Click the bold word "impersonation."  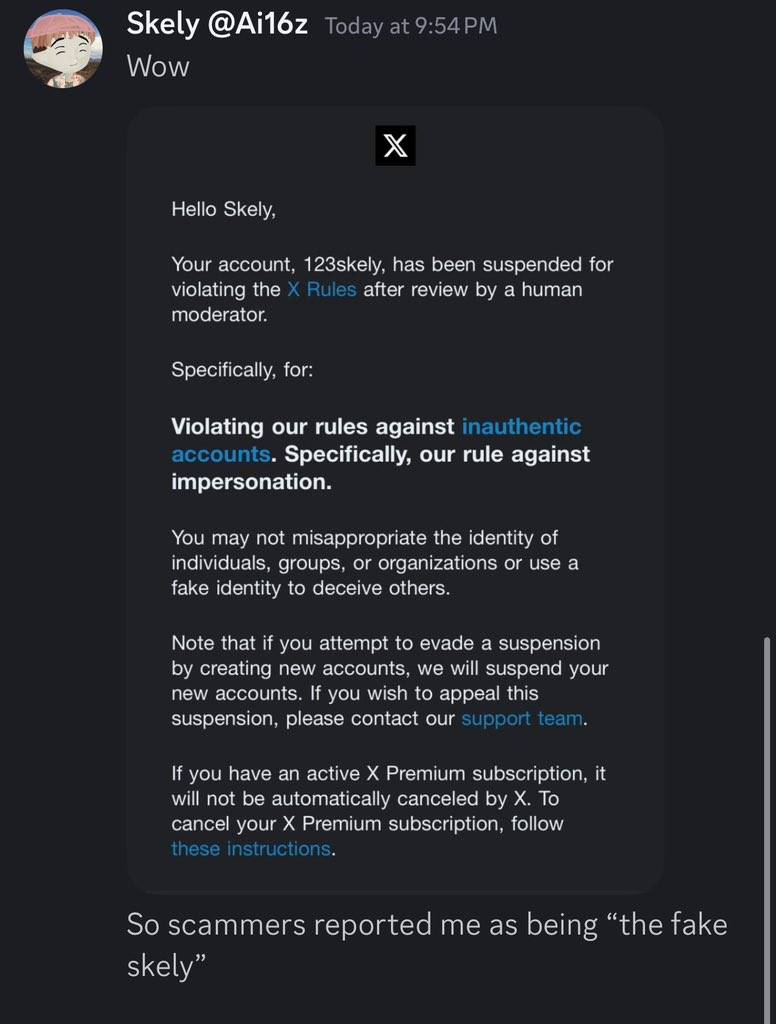pos(251,482)
